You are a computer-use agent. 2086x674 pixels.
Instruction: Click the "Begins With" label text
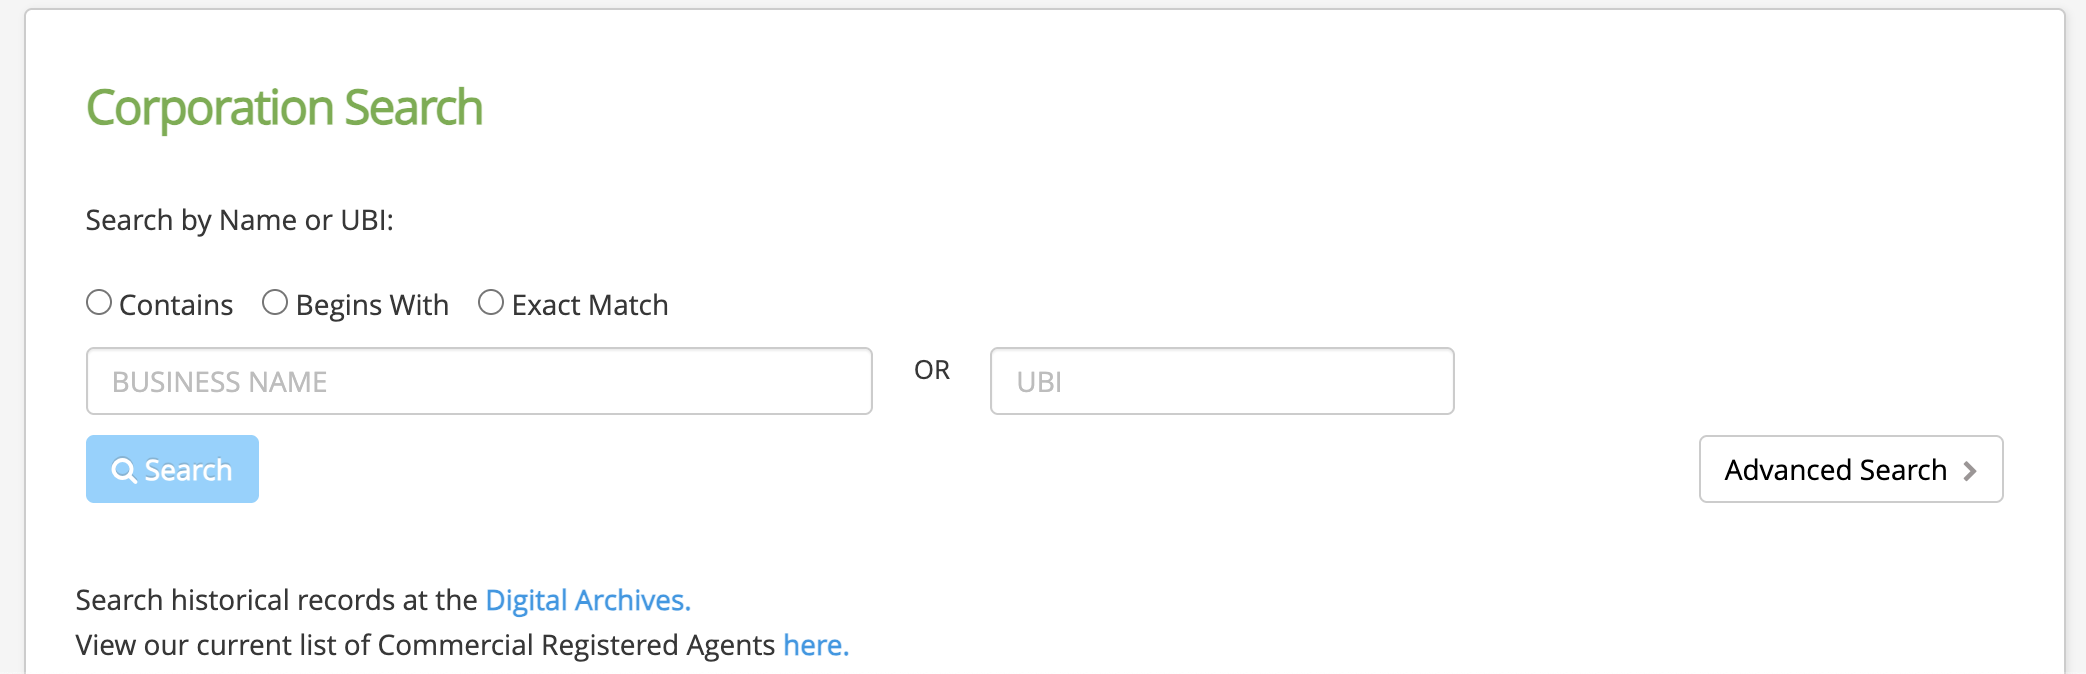pos(372,305)
